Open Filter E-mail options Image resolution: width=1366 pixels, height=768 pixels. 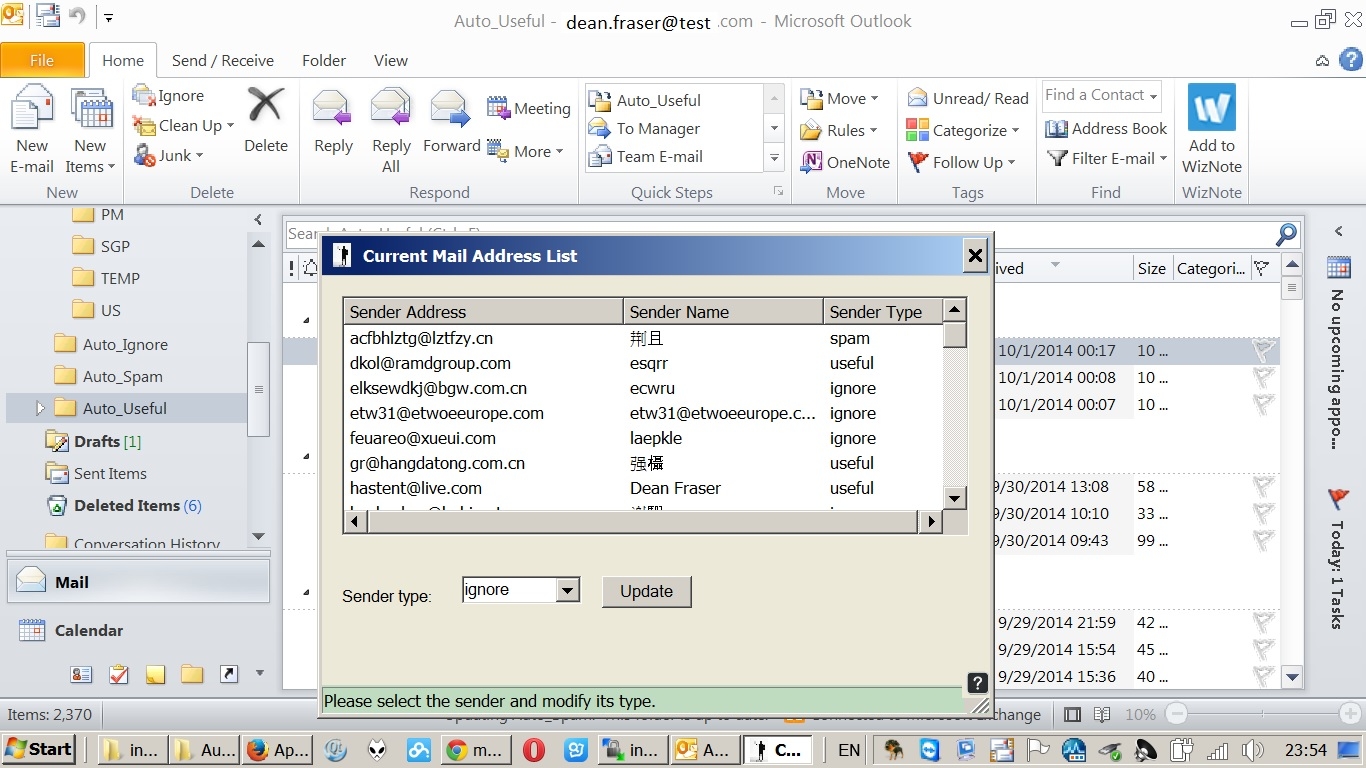click(1107, 158)
